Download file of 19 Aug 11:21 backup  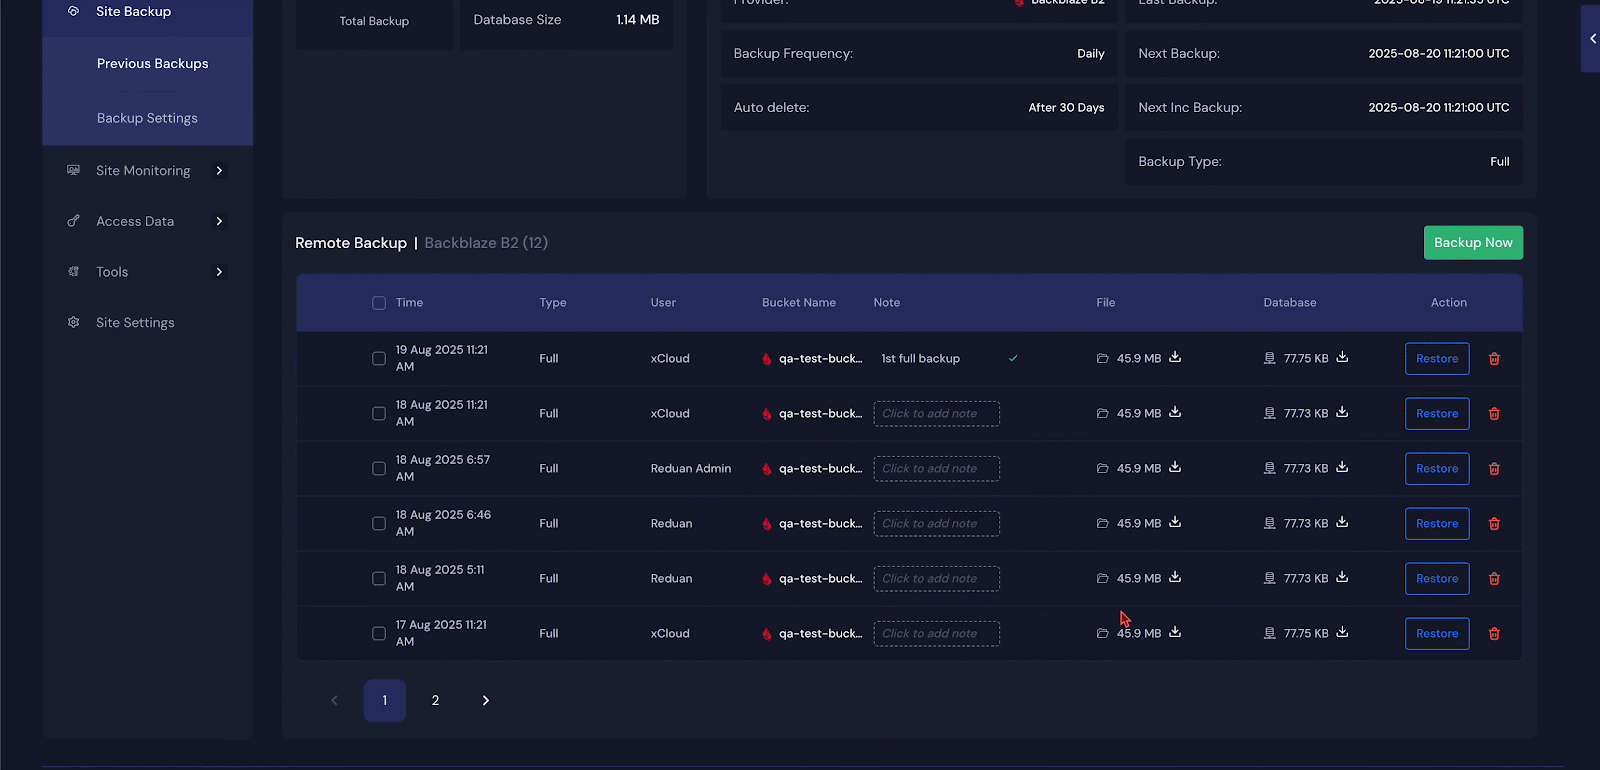click(1175, 357)
